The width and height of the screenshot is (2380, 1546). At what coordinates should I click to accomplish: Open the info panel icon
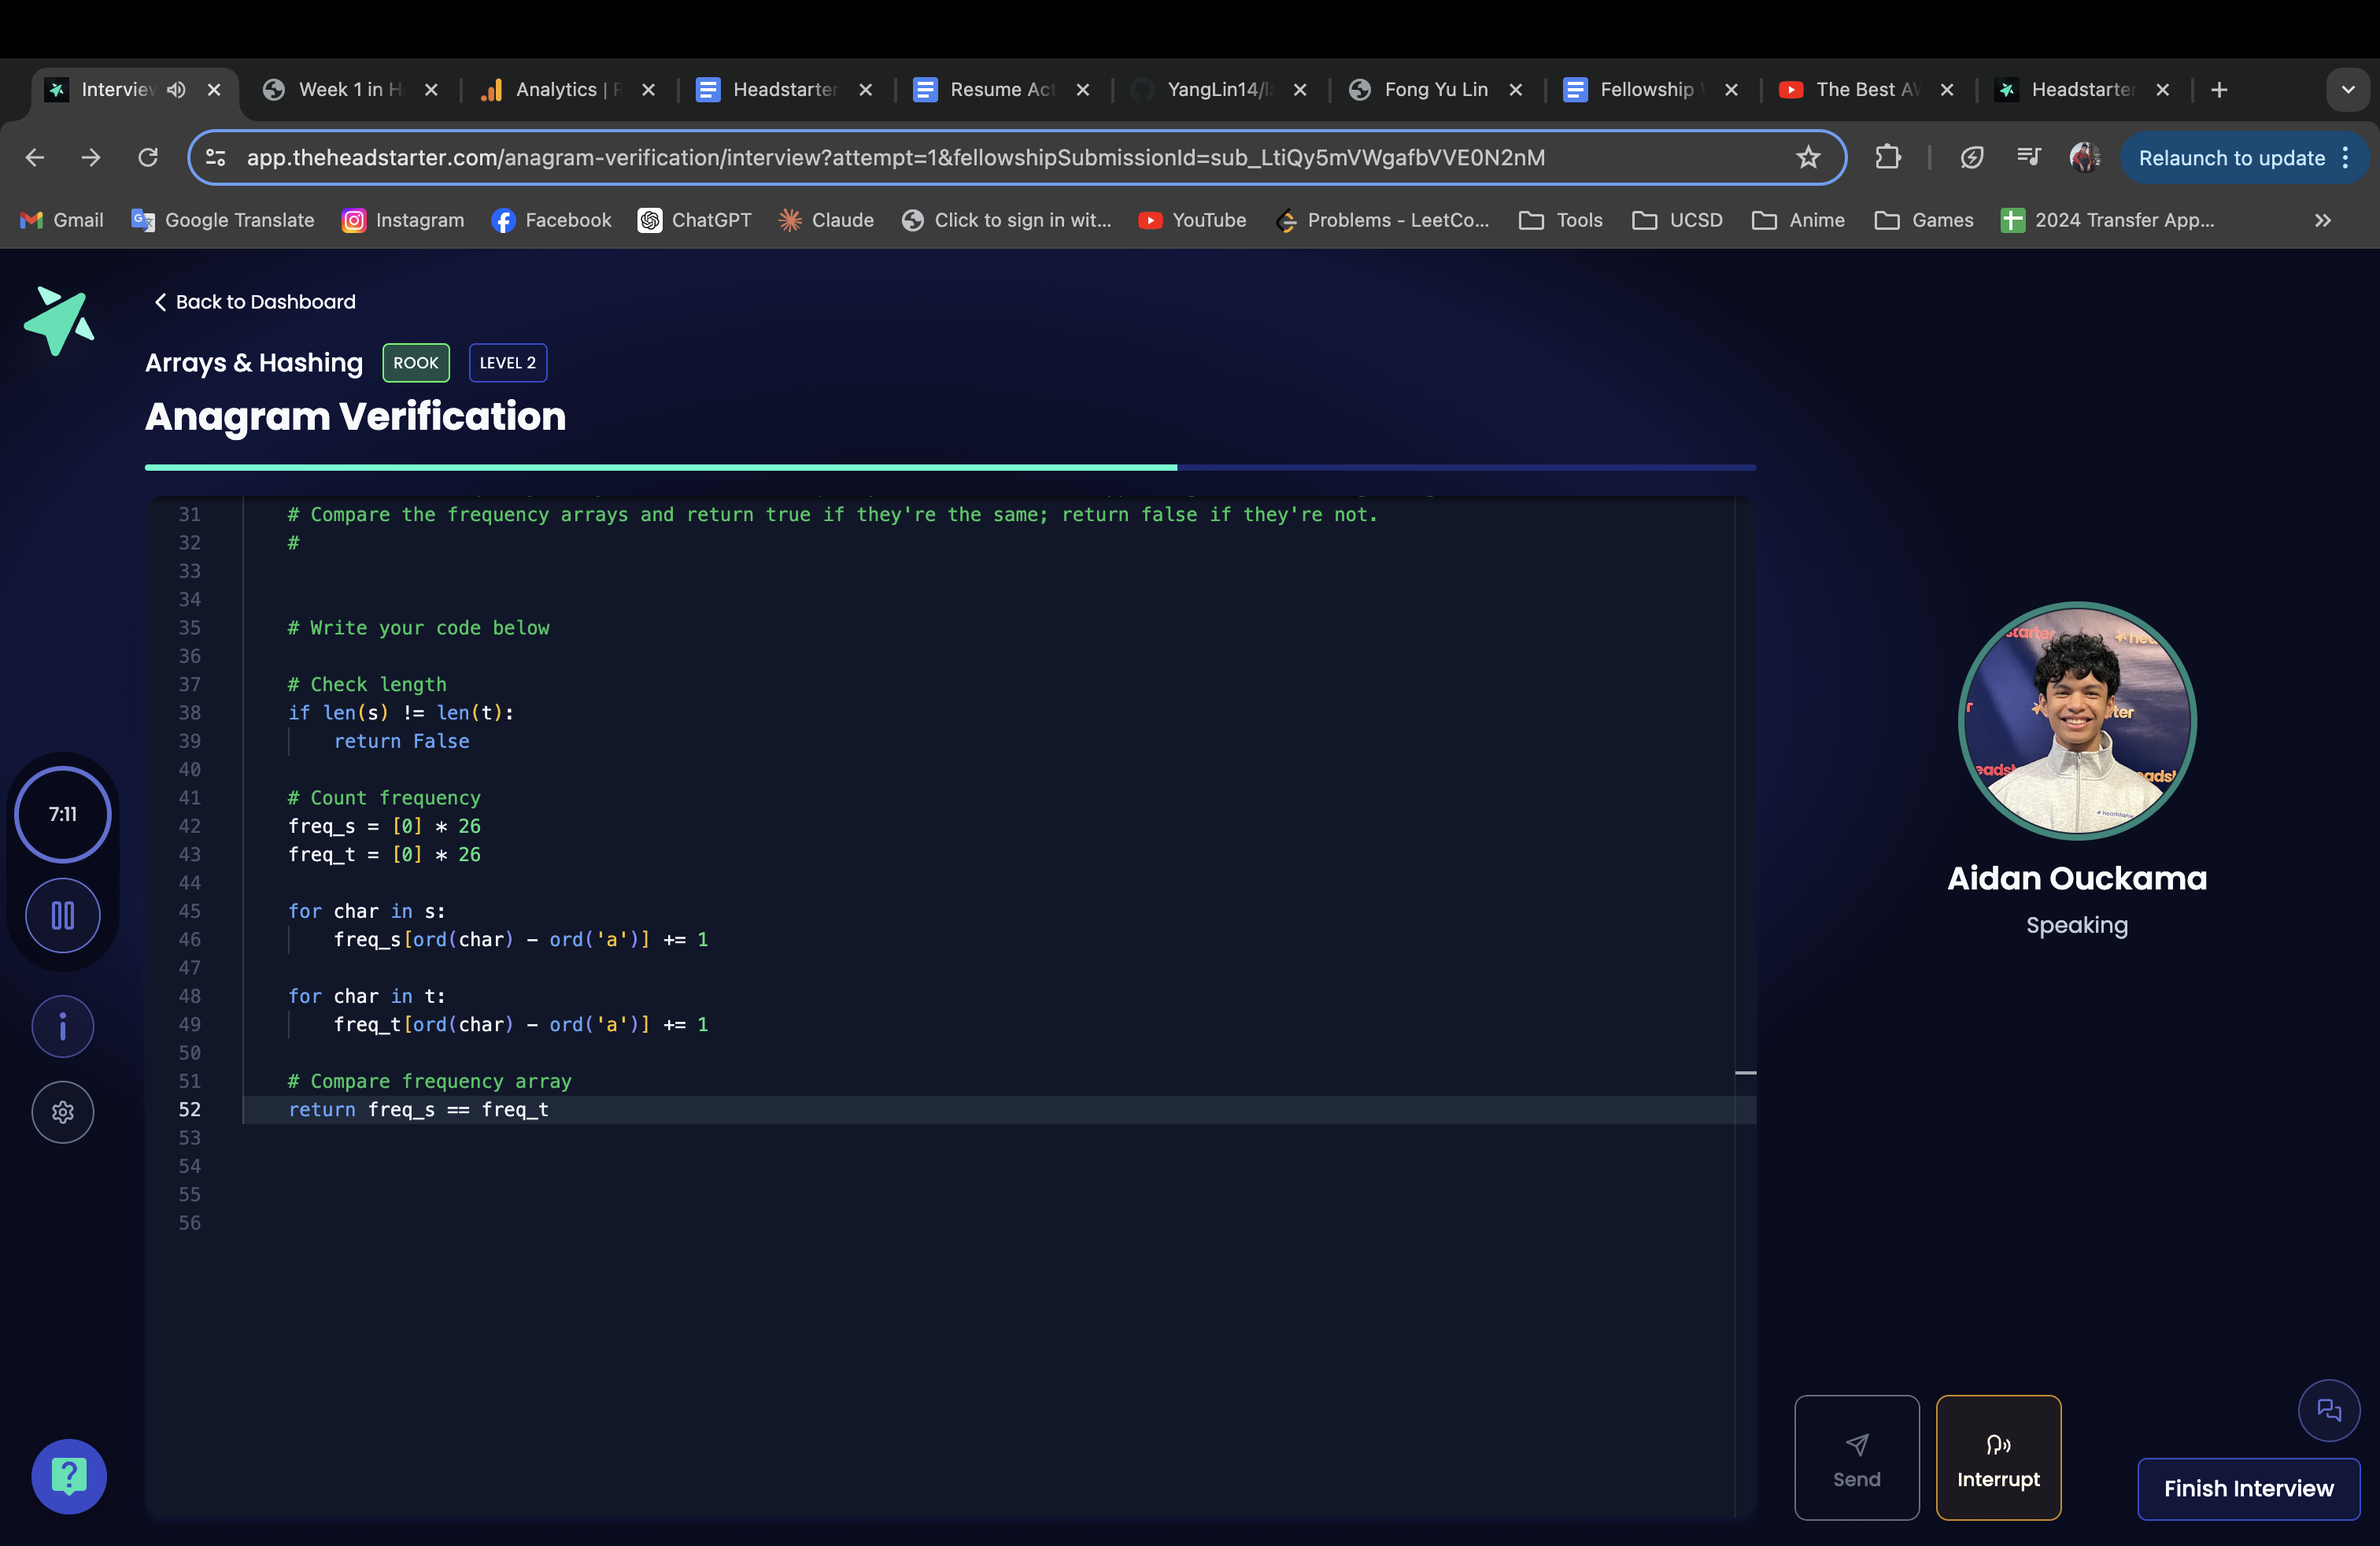coord(63,1027)
